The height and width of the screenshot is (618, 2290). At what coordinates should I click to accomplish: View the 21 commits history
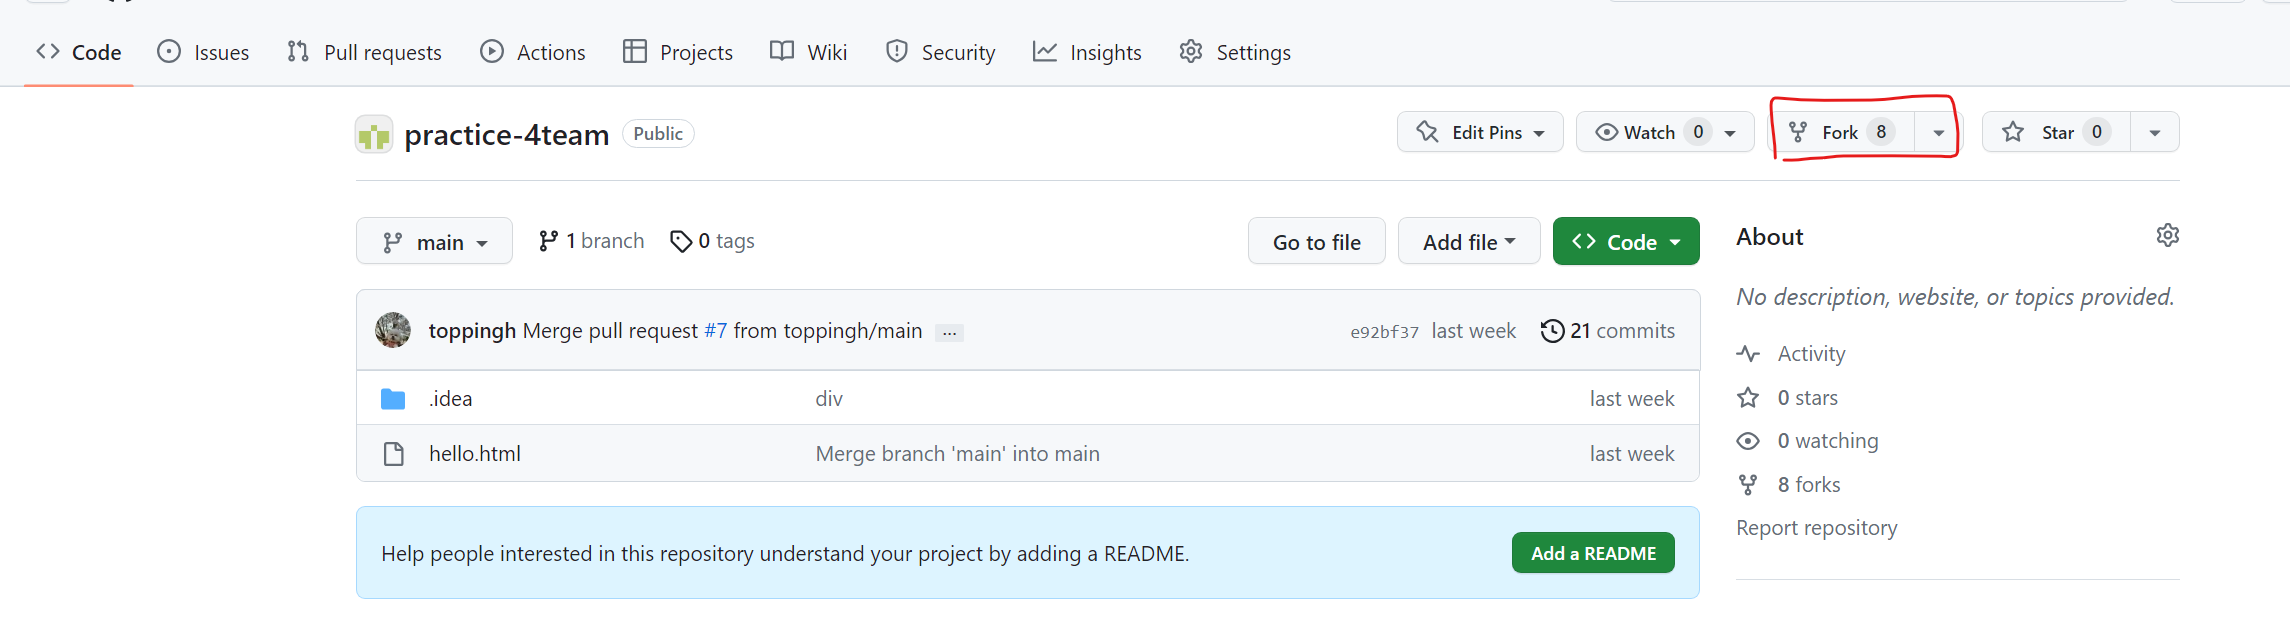pos(1608,331)
